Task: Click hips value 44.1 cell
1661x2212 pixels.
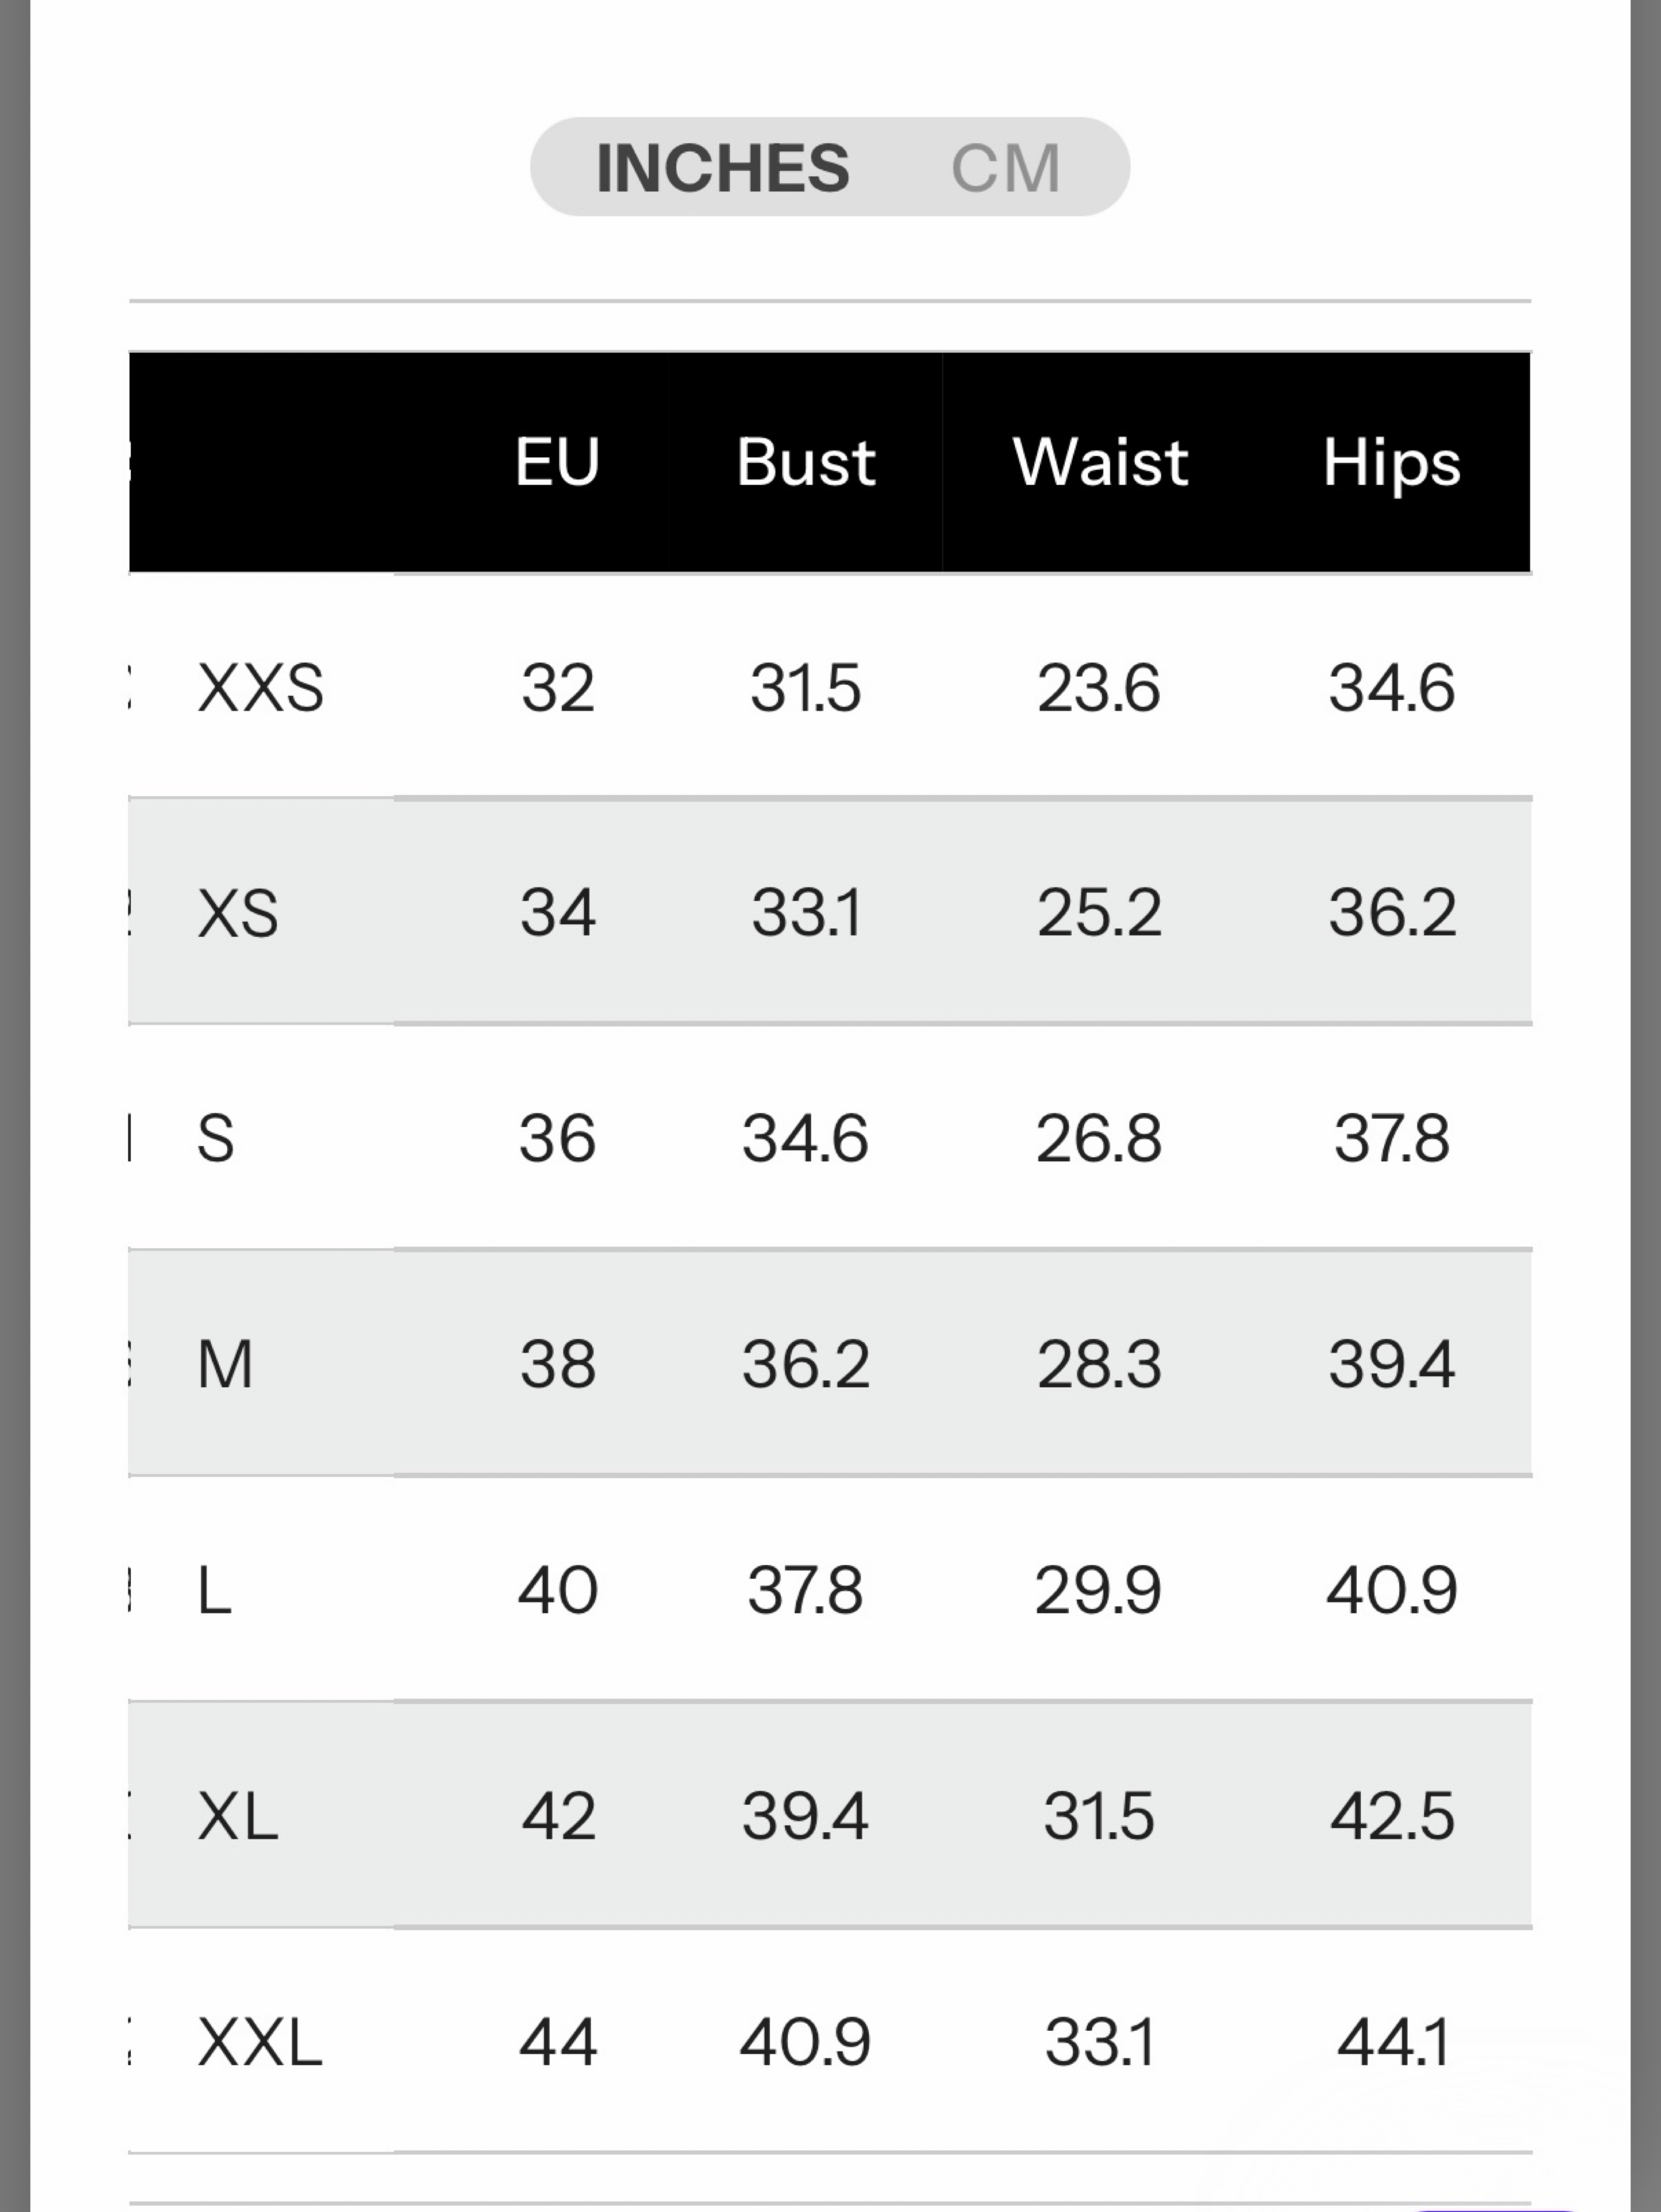Action: [x=1393, y=2042]
